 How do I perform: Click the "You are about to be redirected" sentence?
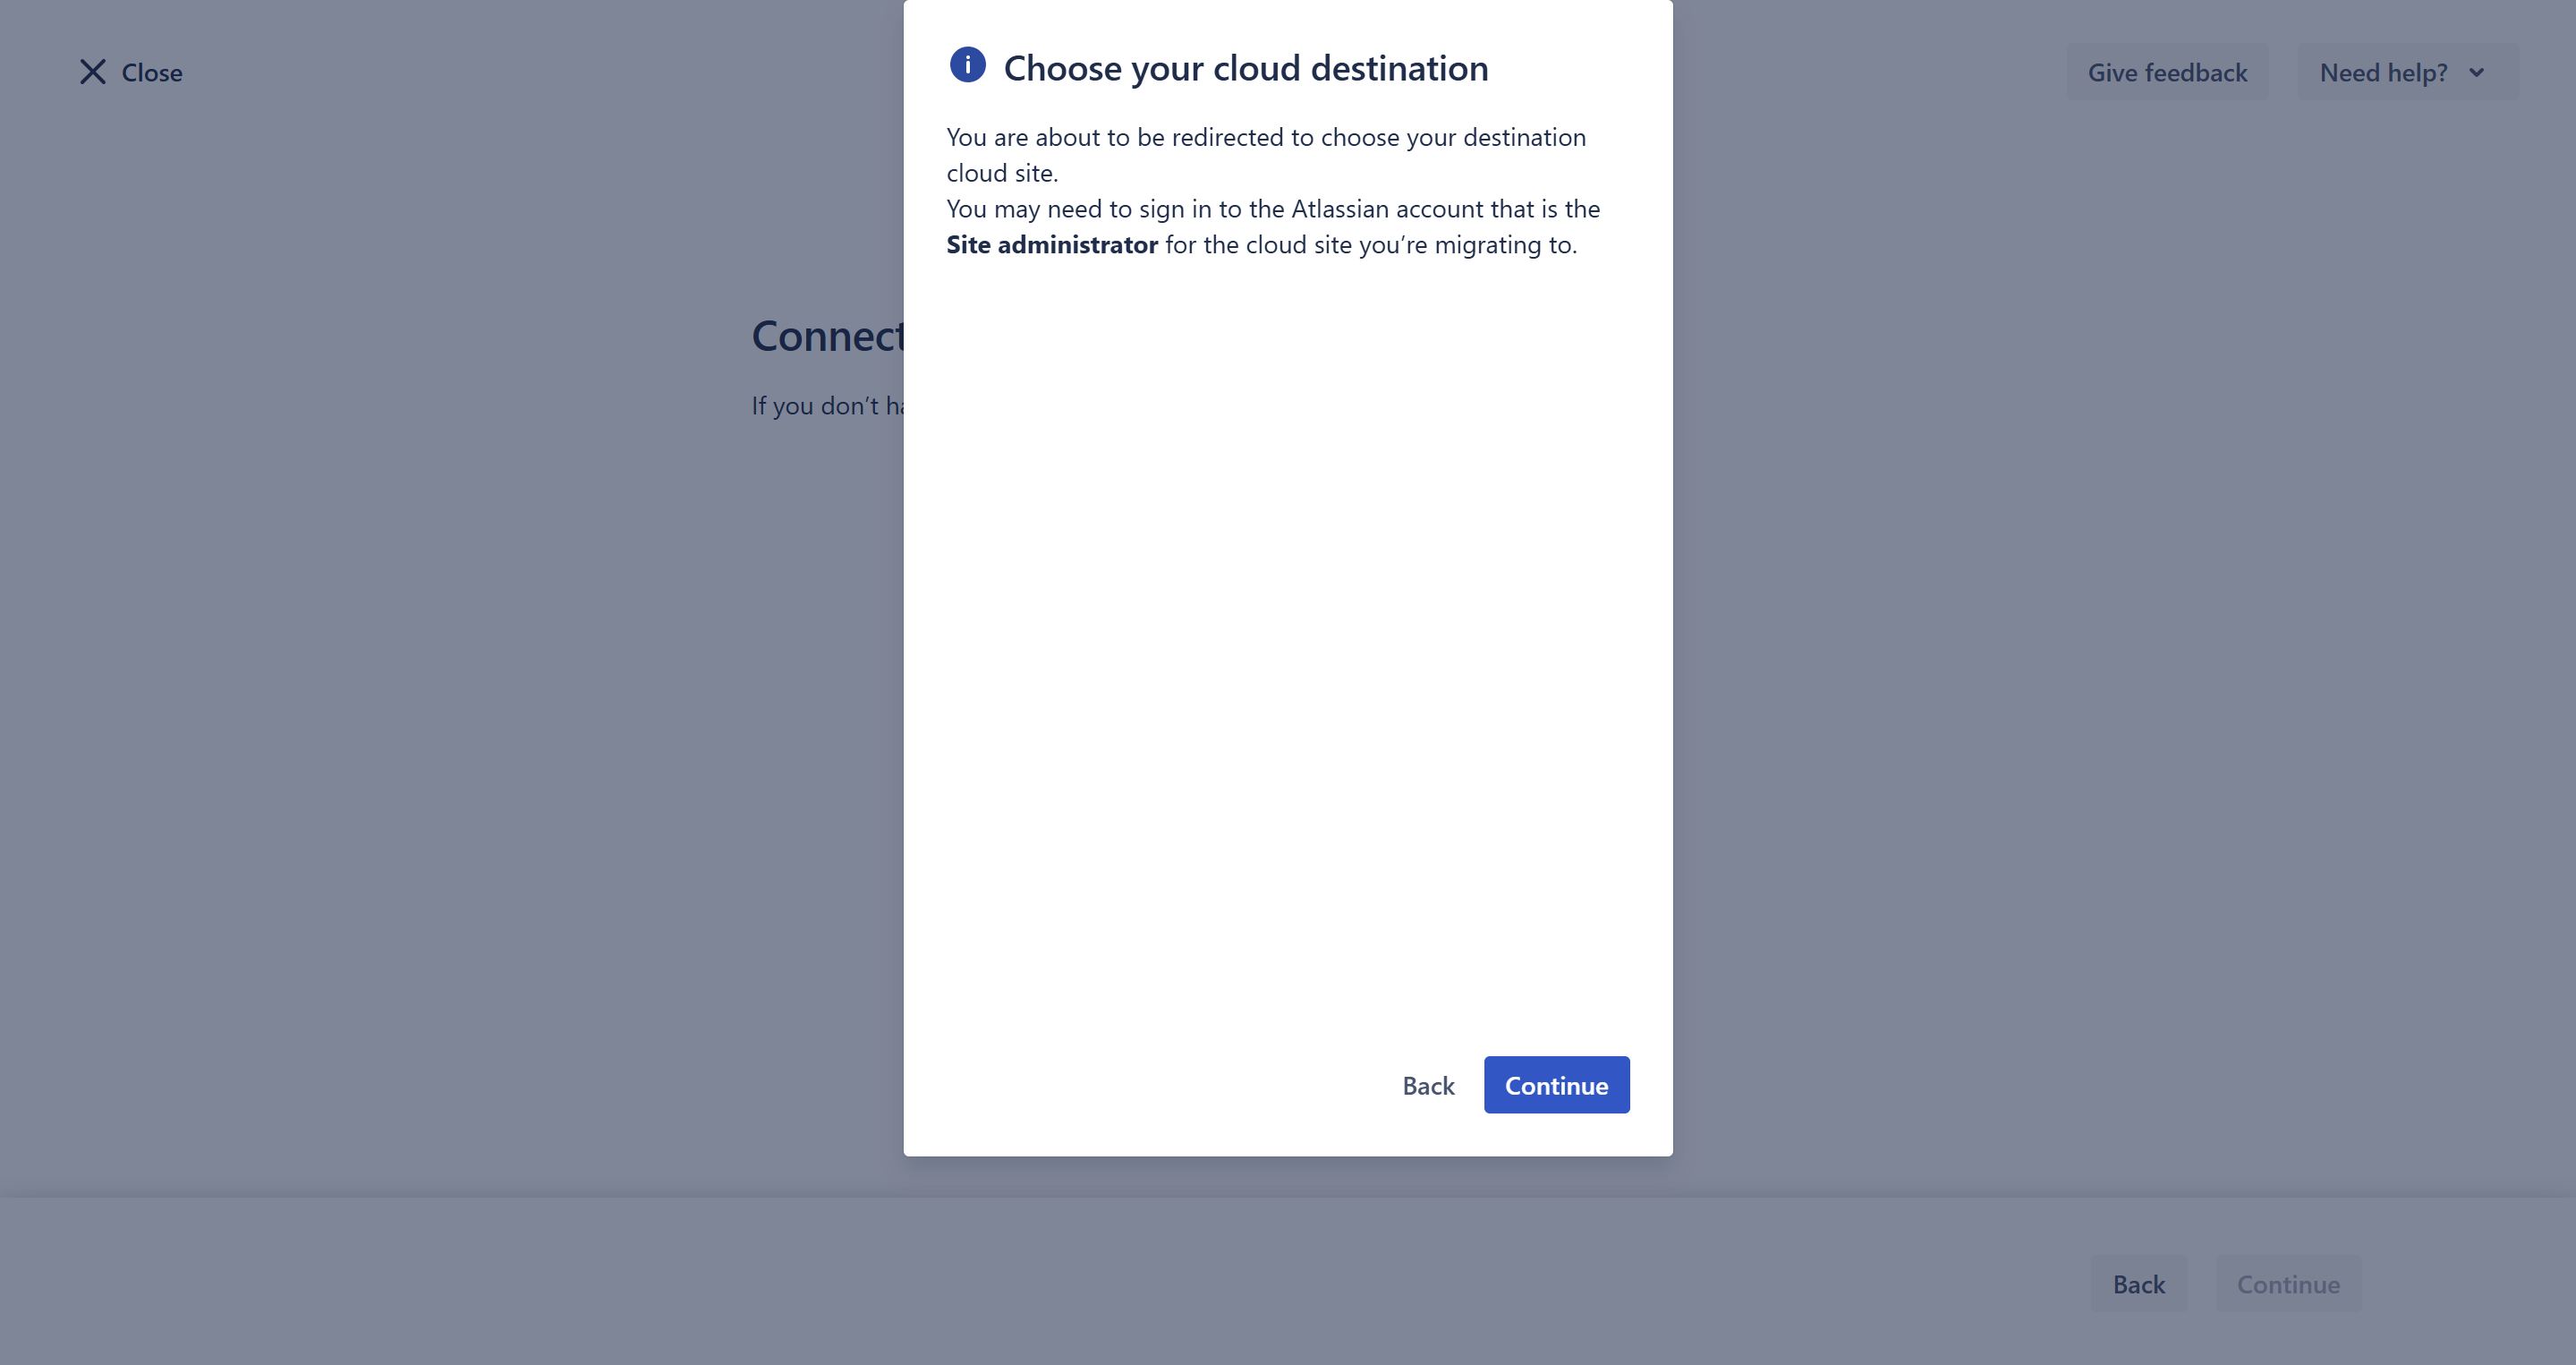coord(1266,137)
